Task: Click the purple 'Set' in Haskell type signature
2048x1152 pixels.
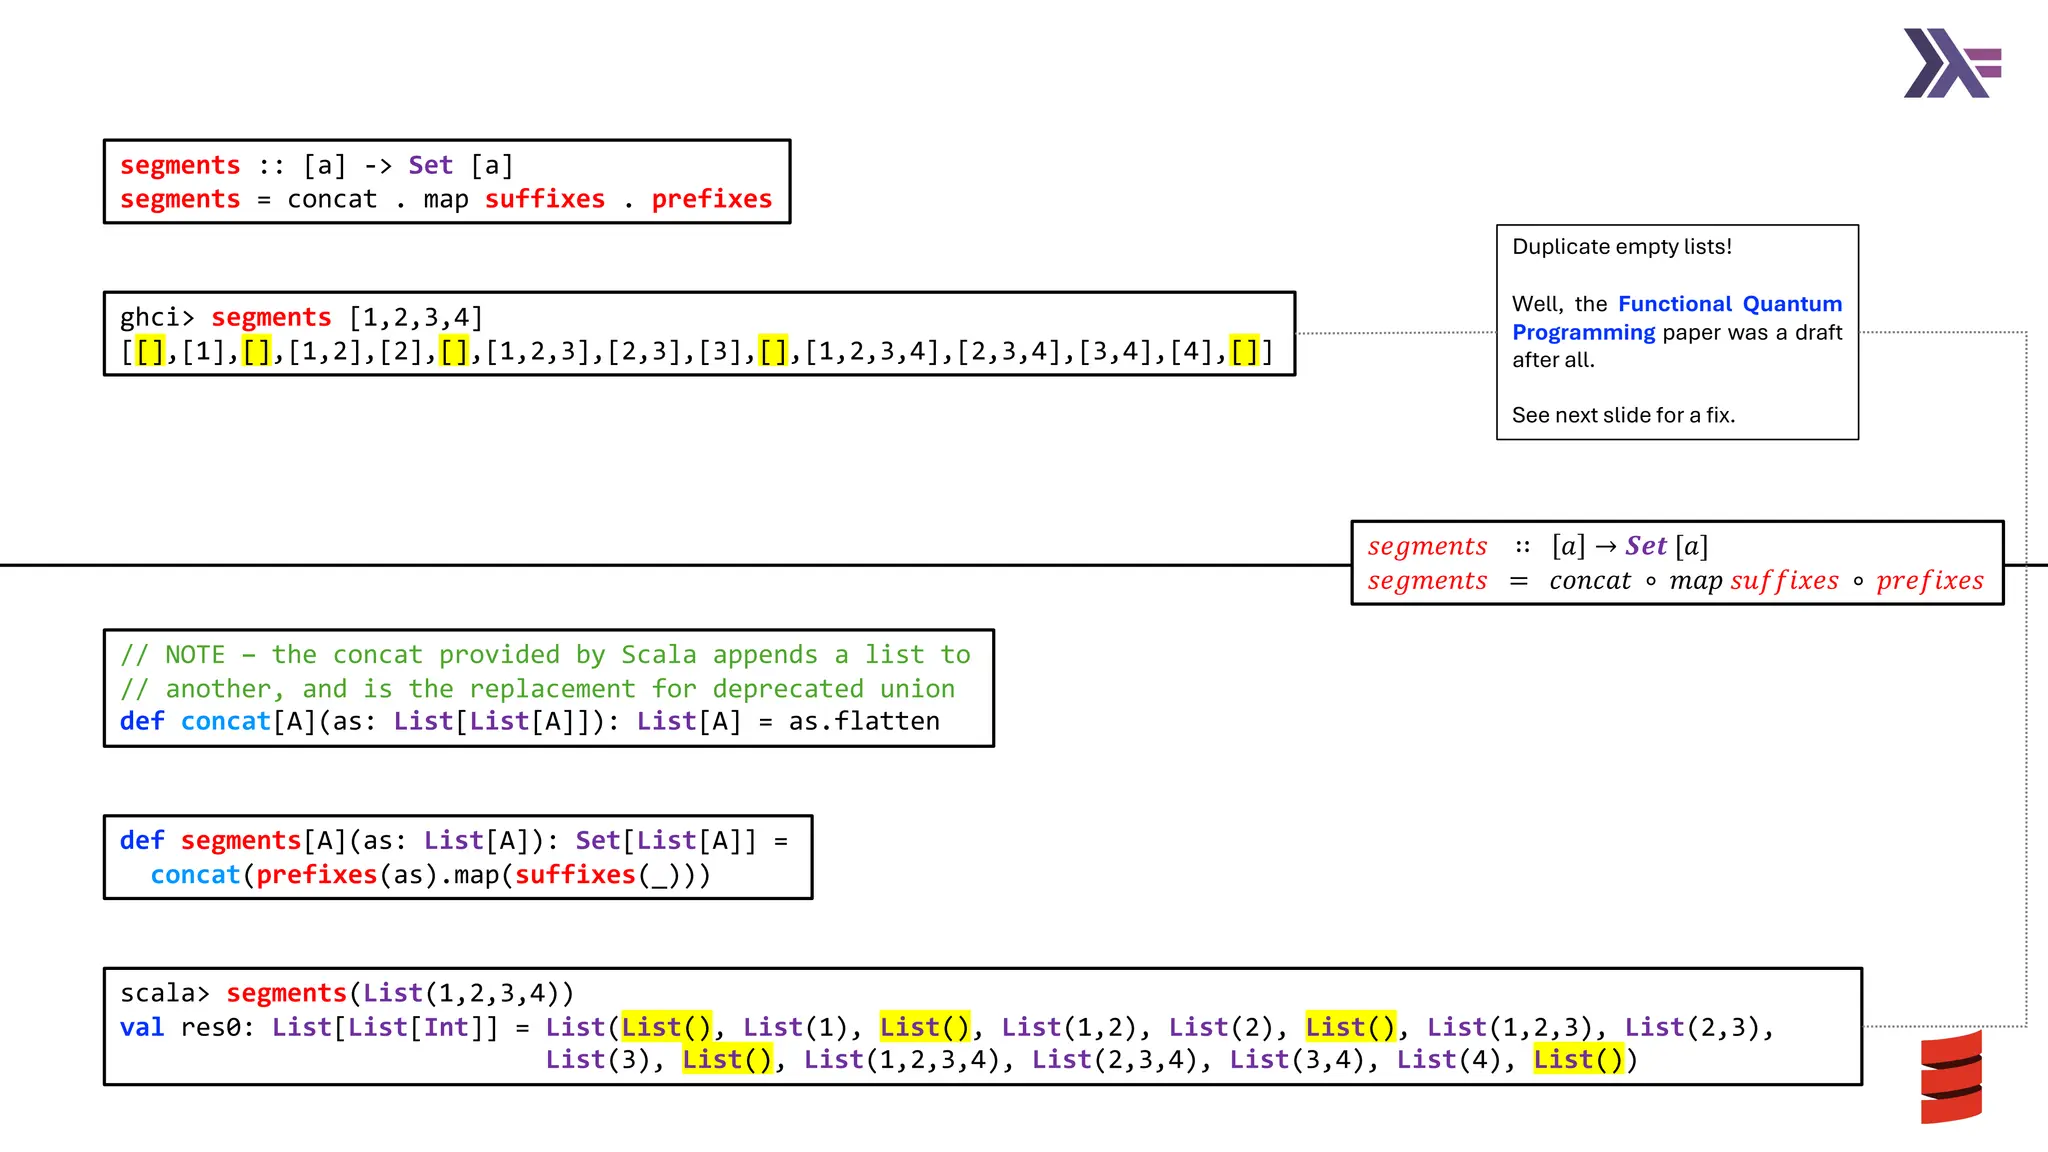Action: click(430, 166)
